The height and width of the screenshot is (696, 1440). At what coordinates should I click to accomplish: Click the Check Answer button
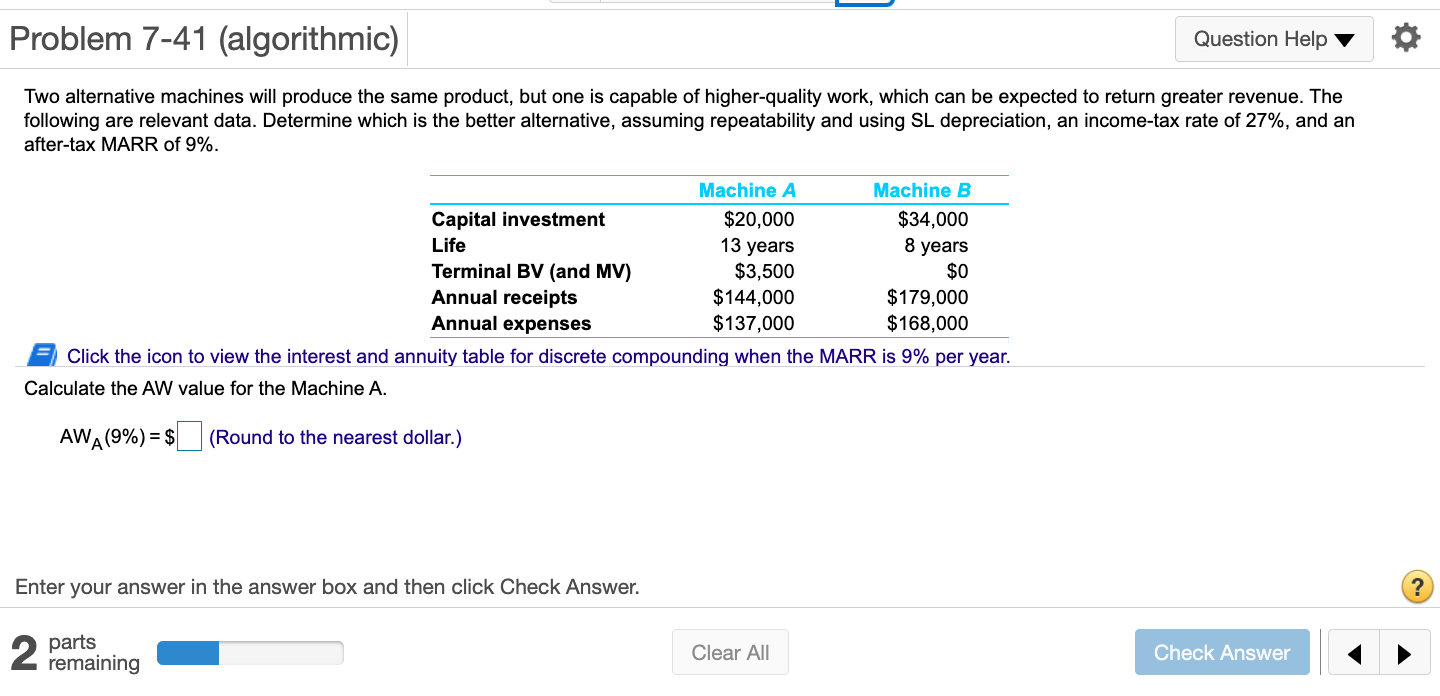click(x=1221, y=653)
